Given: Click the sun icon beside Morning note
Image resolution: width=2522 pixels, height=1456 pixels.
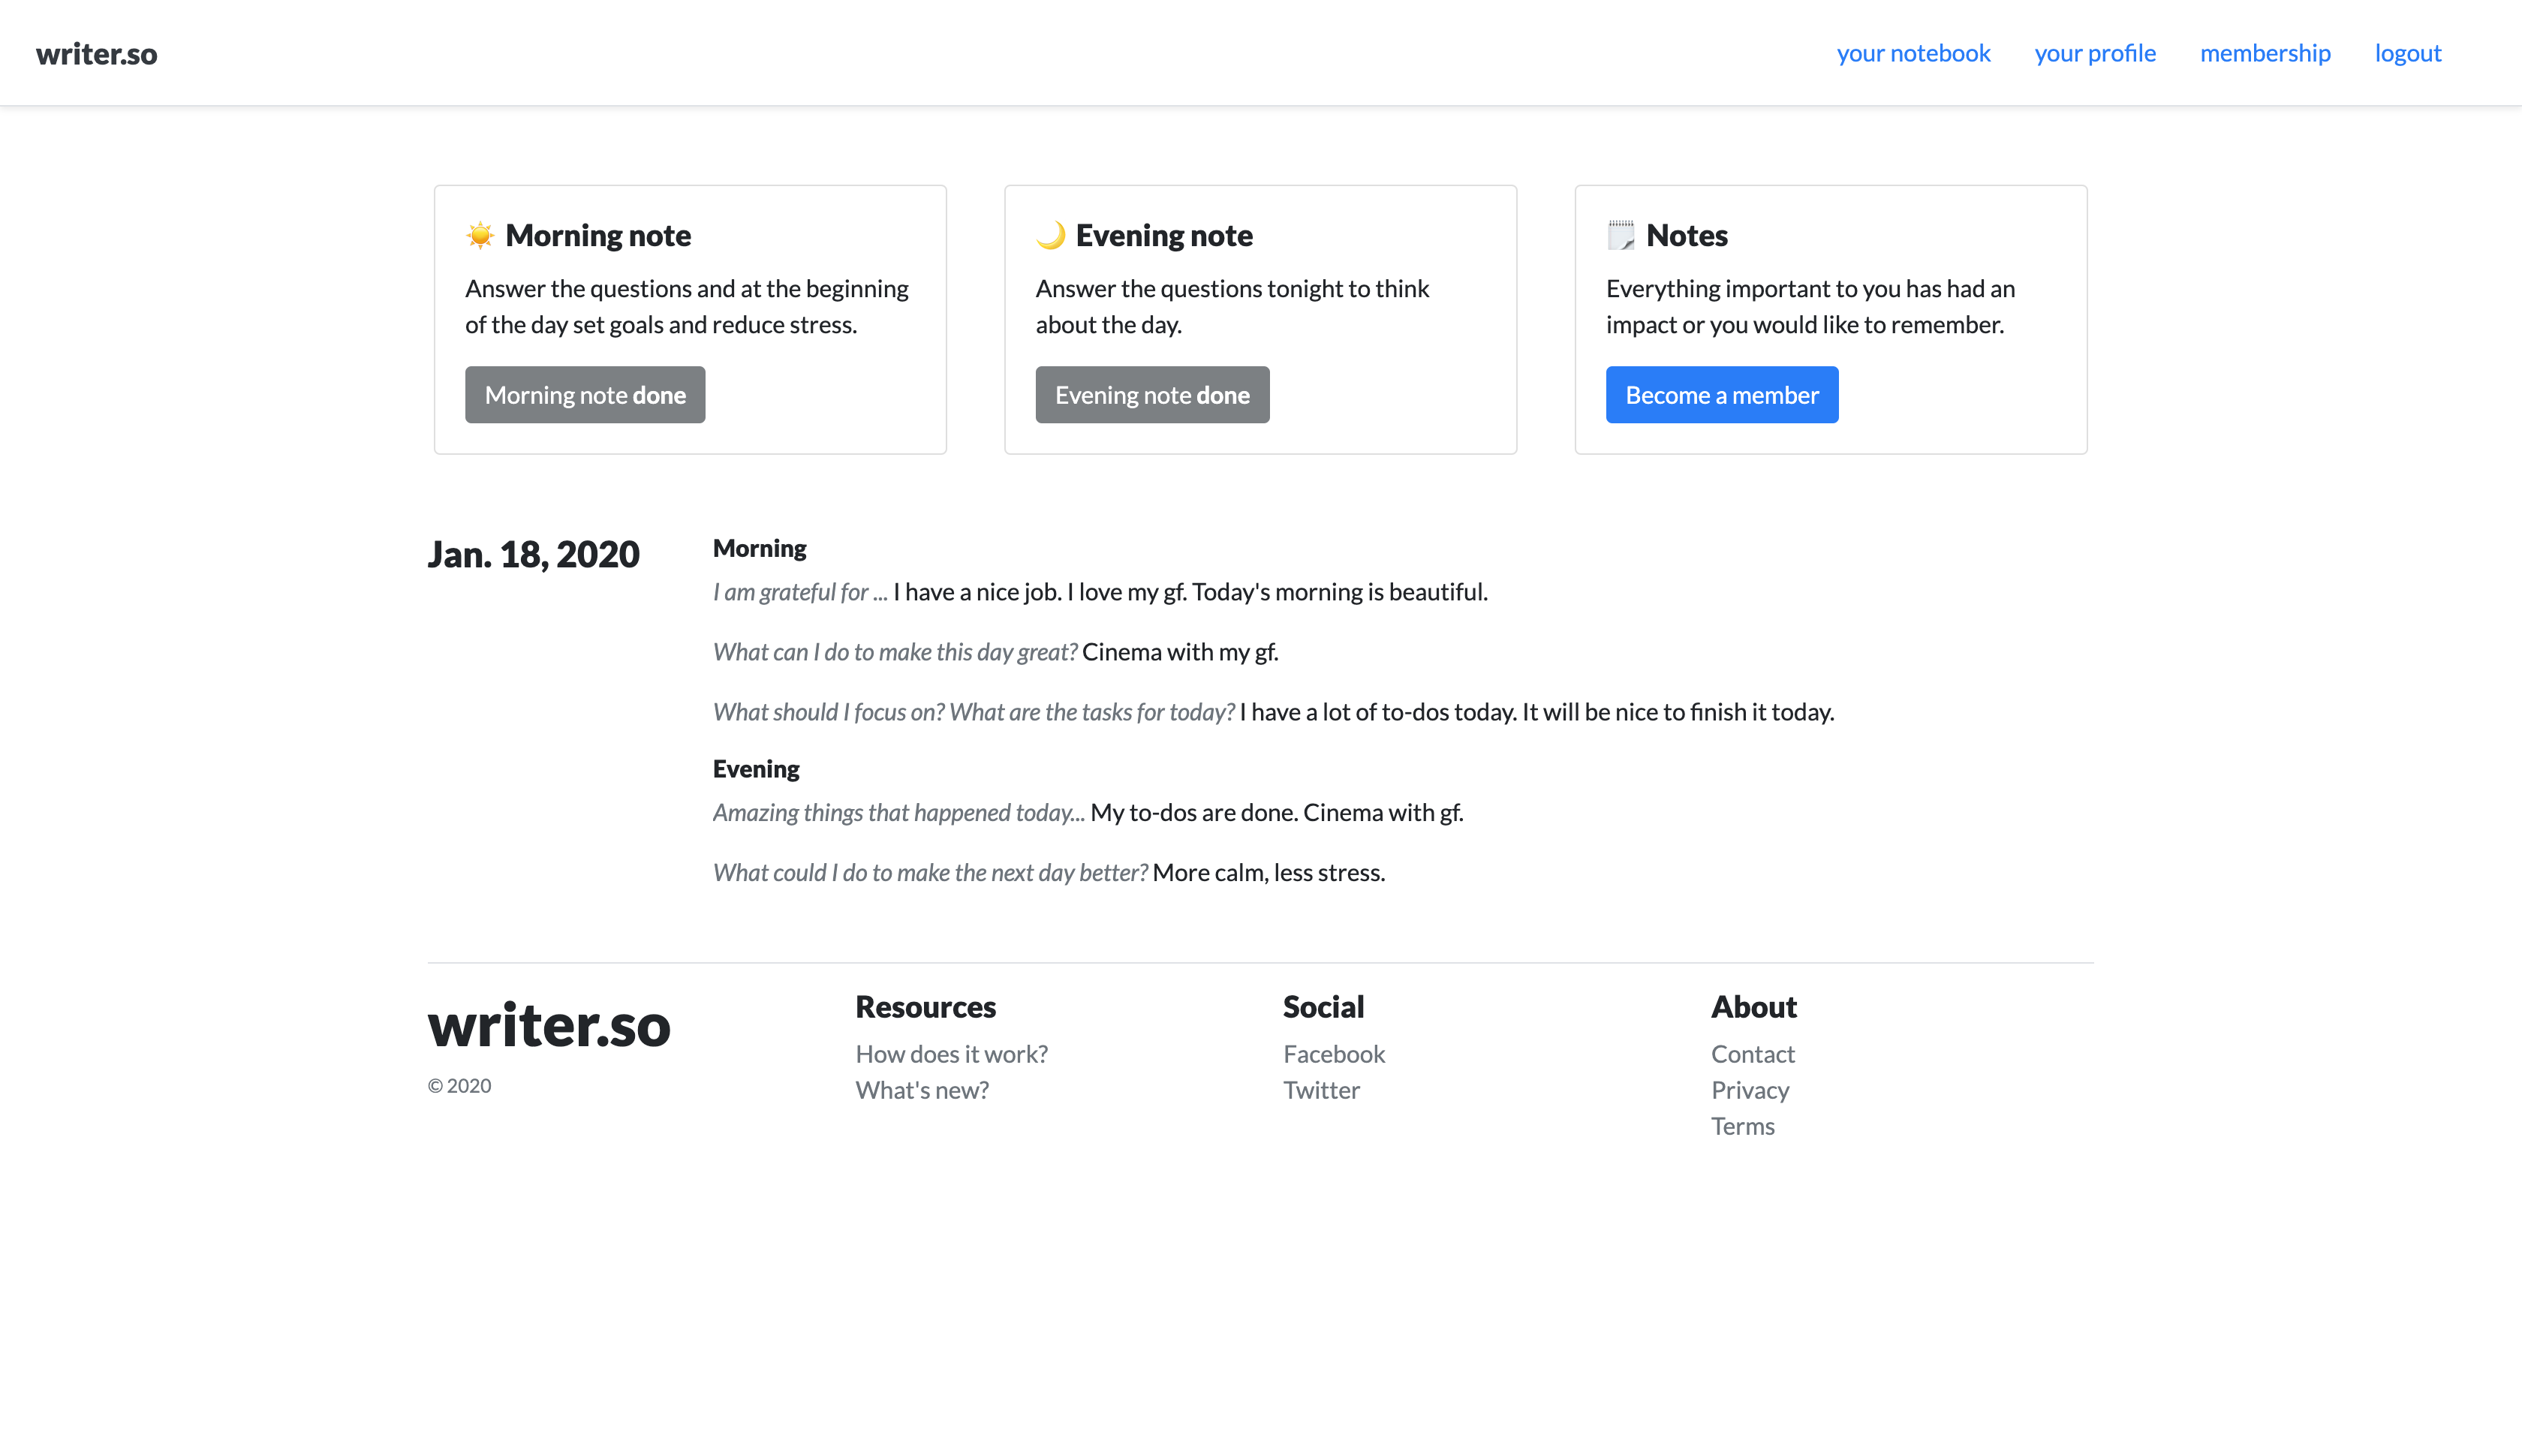Looking at the screenshot, I should click(x=480, y=235).
